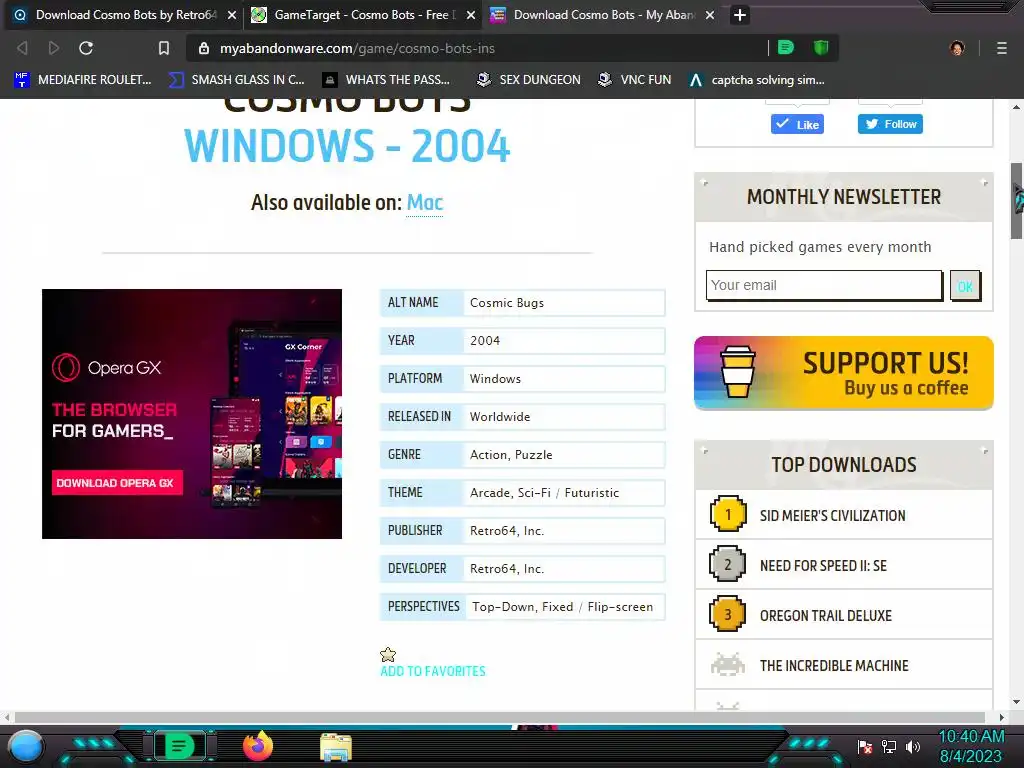This screenshot has height=768, width=1024.
Task: Click the volume speaker tray icon
Action: coord(913,747)
